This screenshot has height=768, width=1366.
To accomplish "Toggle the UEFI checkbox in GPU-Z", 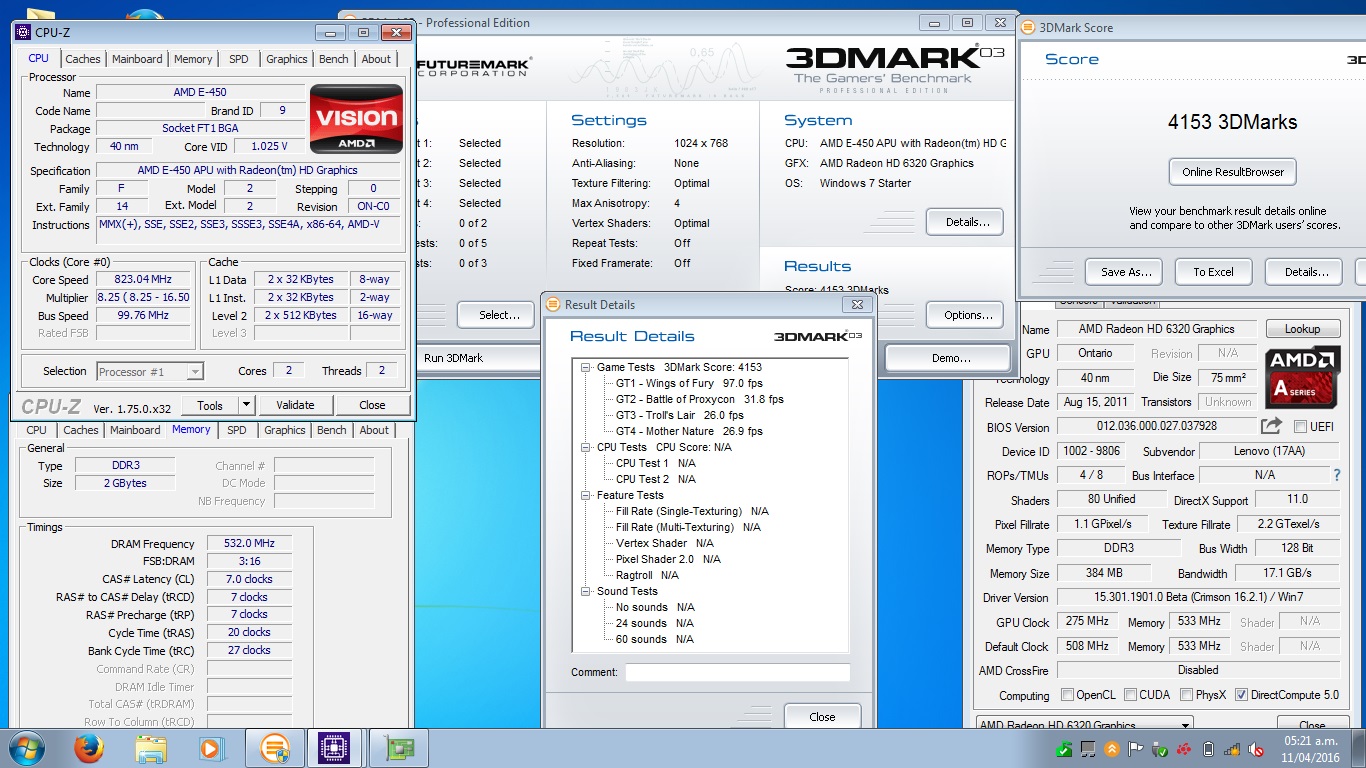I will tap(1300, 427).
